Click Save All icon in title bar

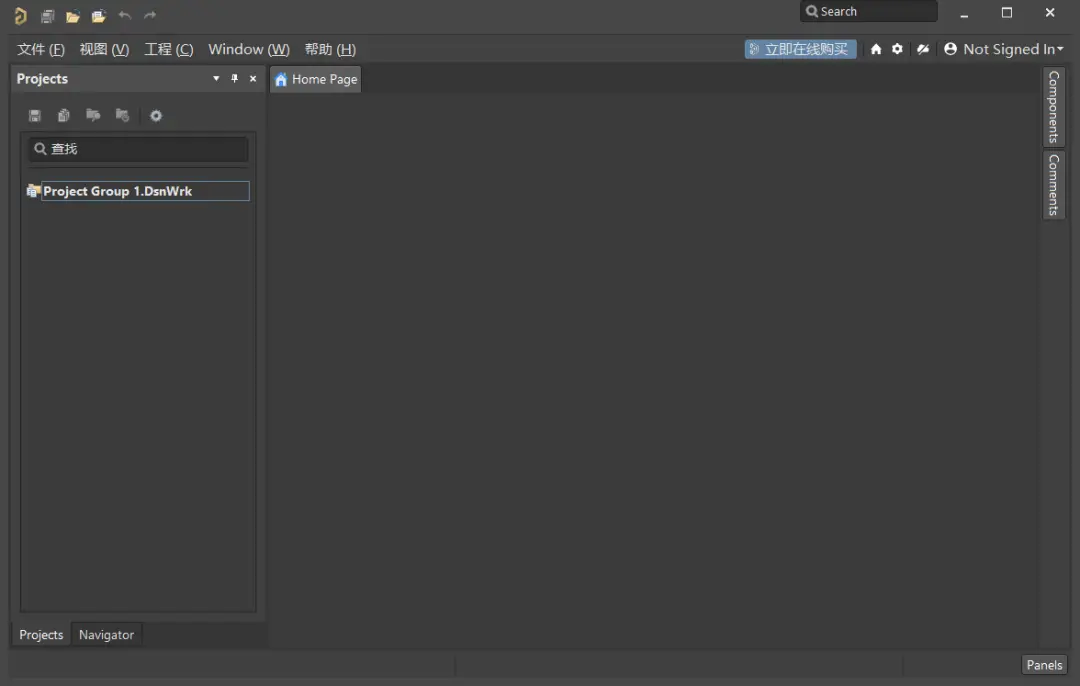[x=48, y=16]
